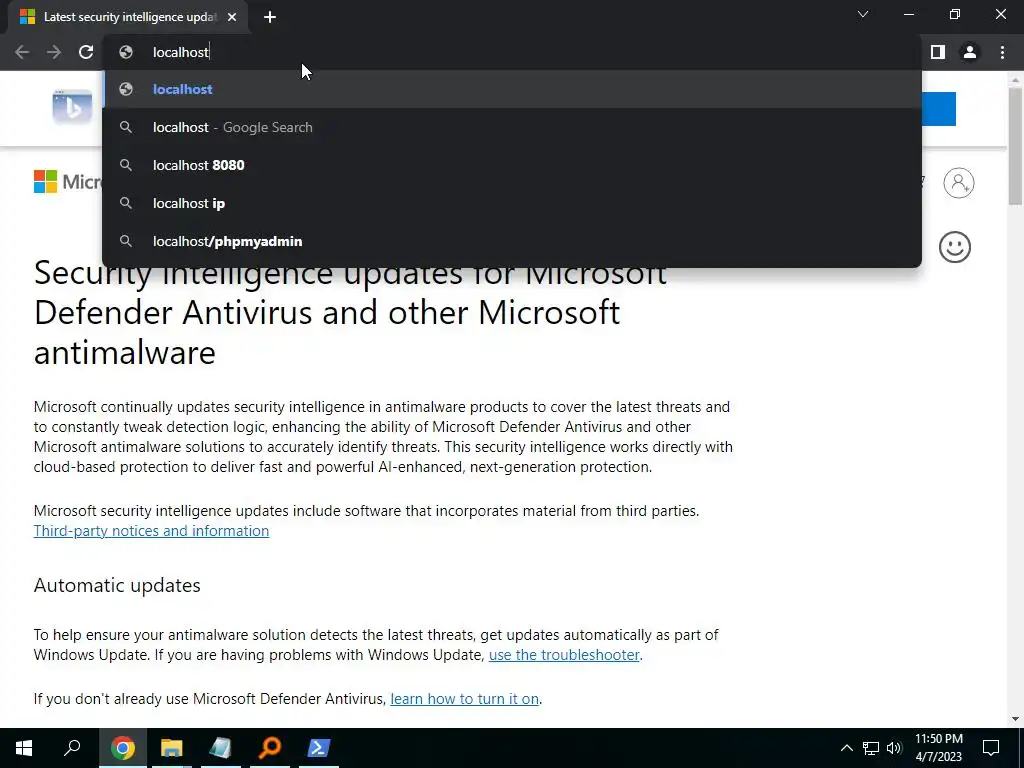Click the Security intelligence updates page heading
The width and height of the screenshot is (1024, 768).
(x=350, y=313)
